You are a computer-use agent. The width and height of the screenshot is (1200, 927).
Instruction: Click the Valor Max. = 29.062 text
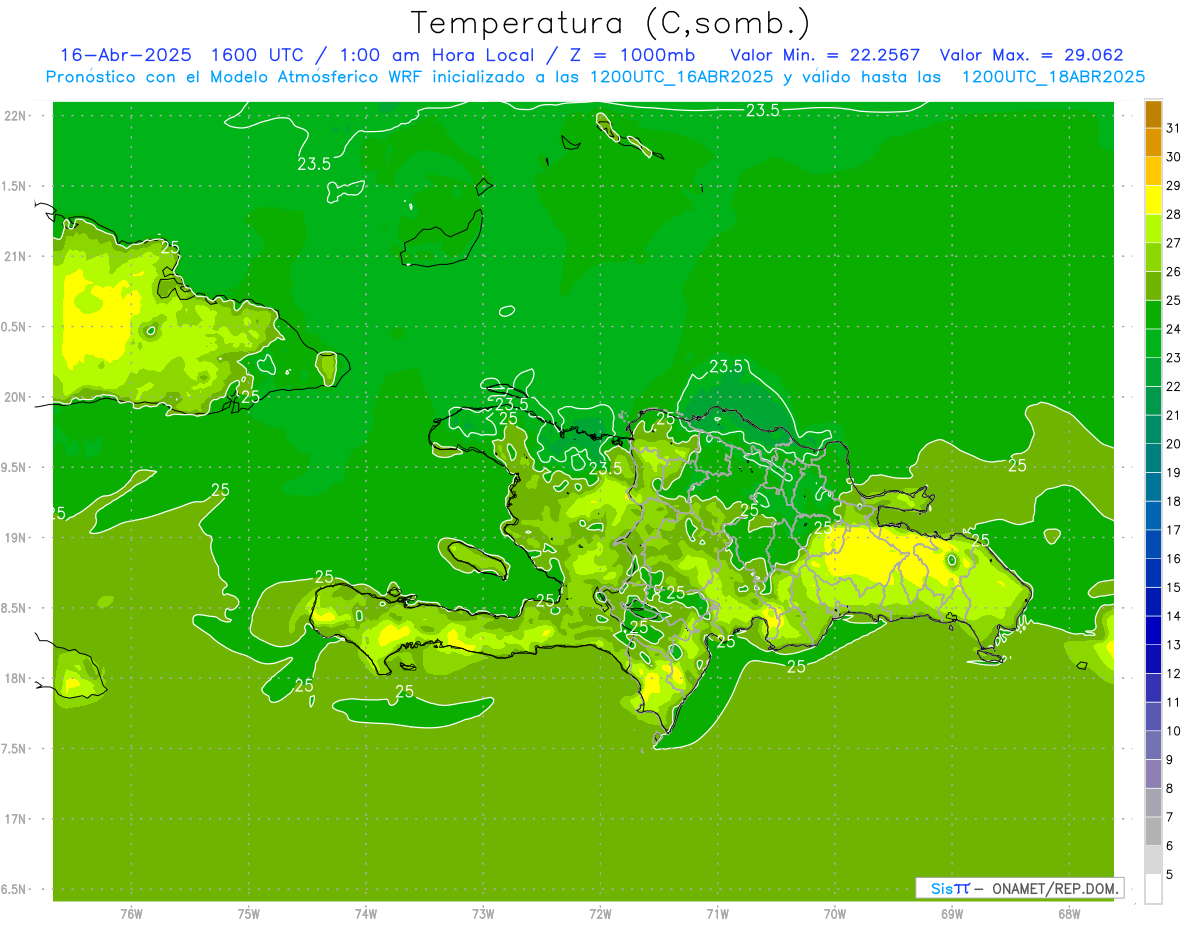tap(1032, 55)
